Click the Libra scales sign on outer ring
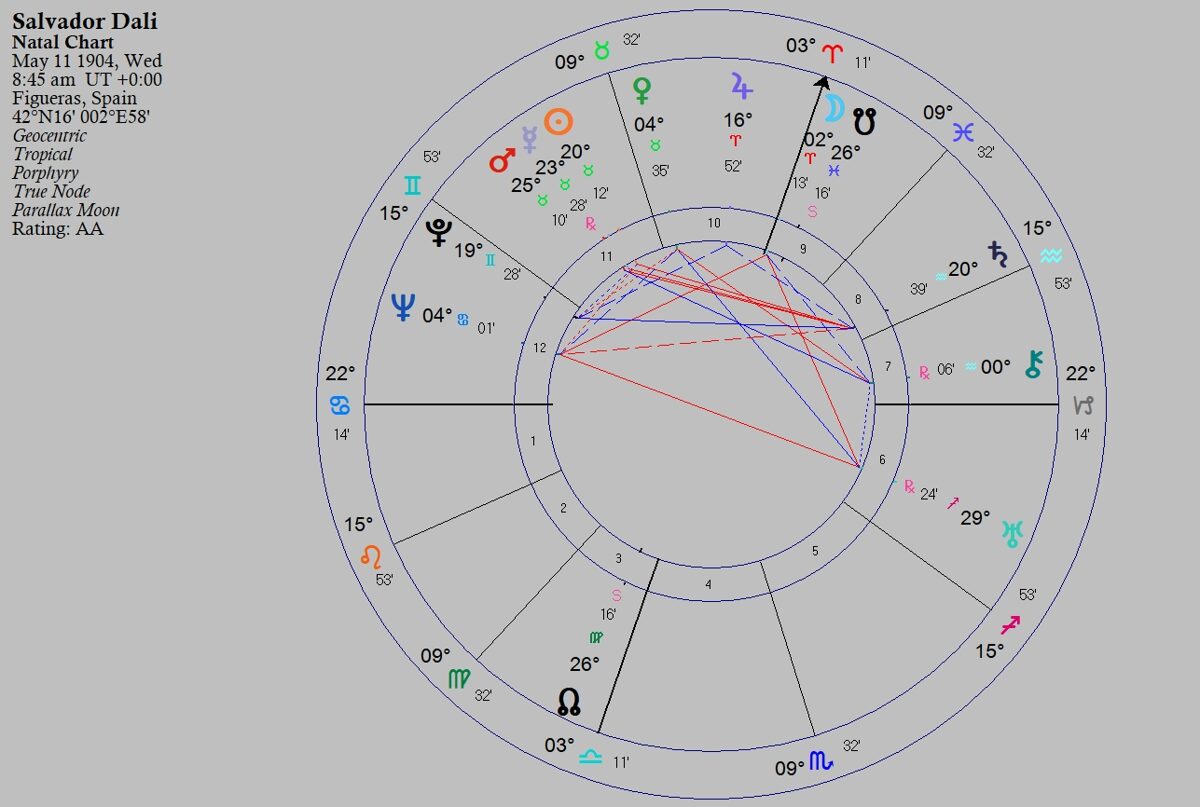The height and width of the screenshot is (807, 1200). [x=591, y=756]
